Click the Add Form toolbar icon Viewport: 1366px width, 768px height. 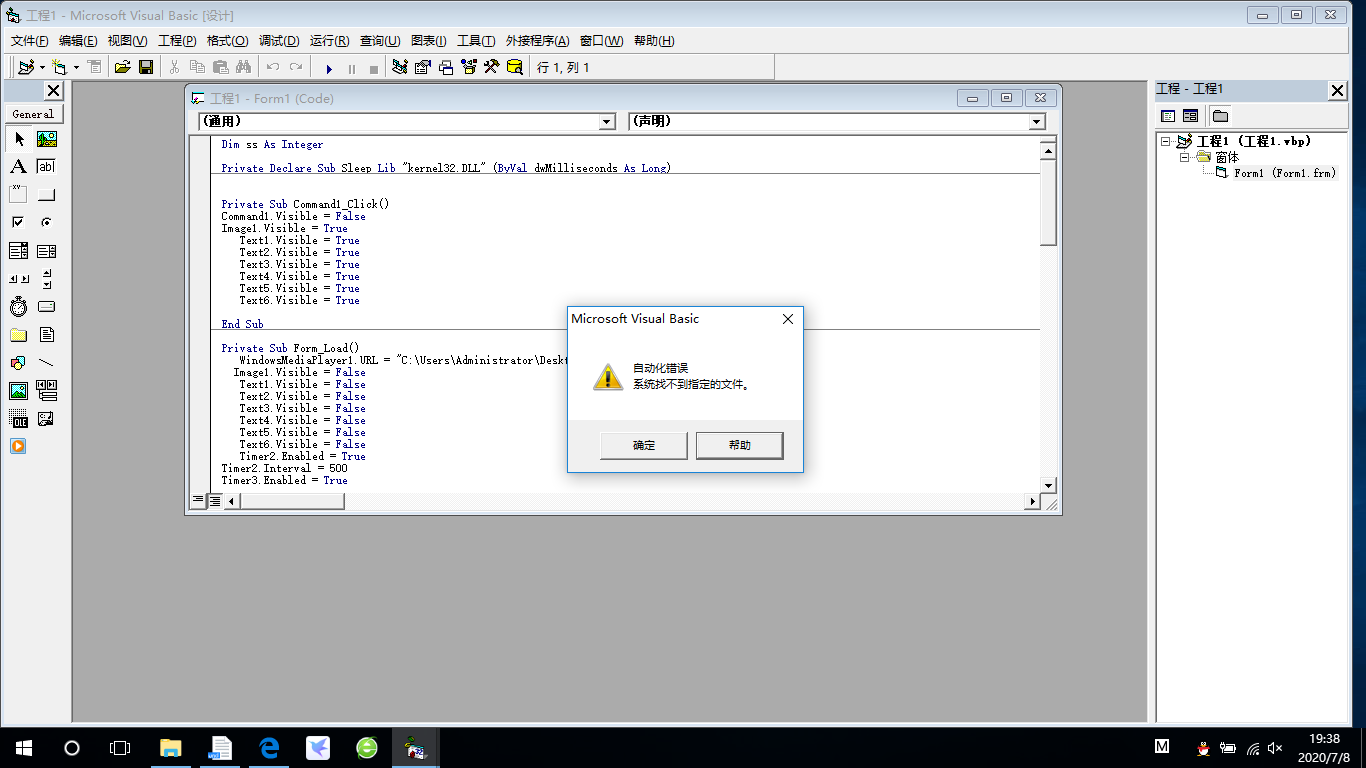click(59, 67)
